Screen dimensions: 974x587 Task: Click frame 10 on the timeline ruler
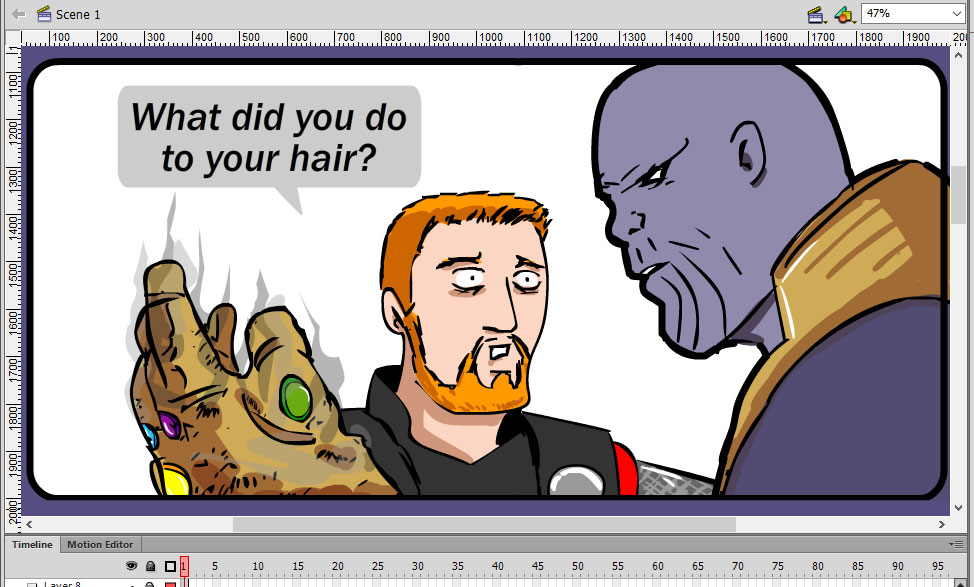point(258,566)
